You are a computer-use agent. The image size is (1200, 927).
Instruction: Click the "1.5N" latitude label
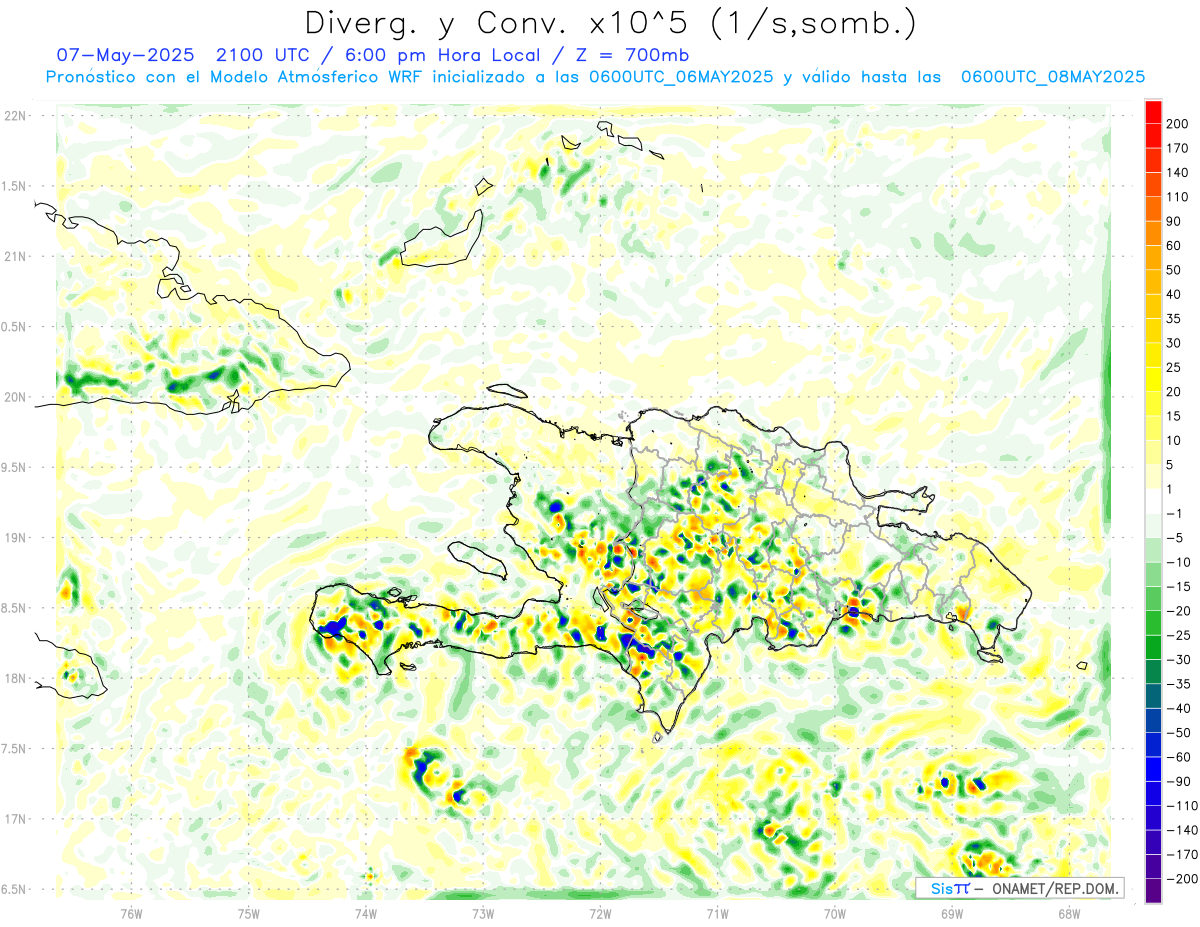point(13,186)
